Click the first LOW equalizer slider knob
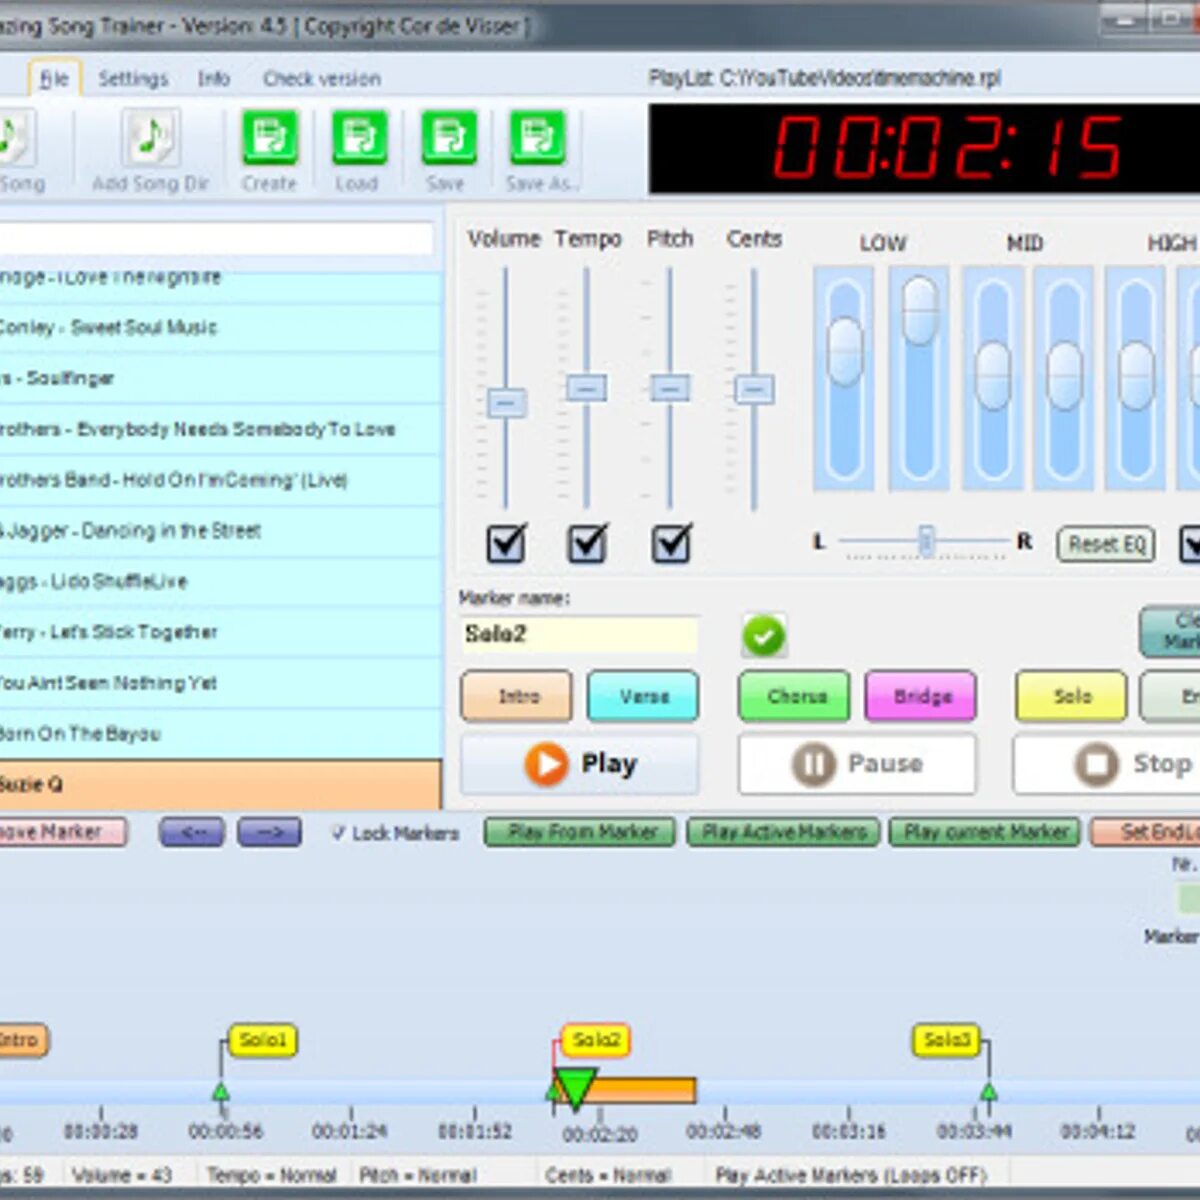 tap(845, 351)
